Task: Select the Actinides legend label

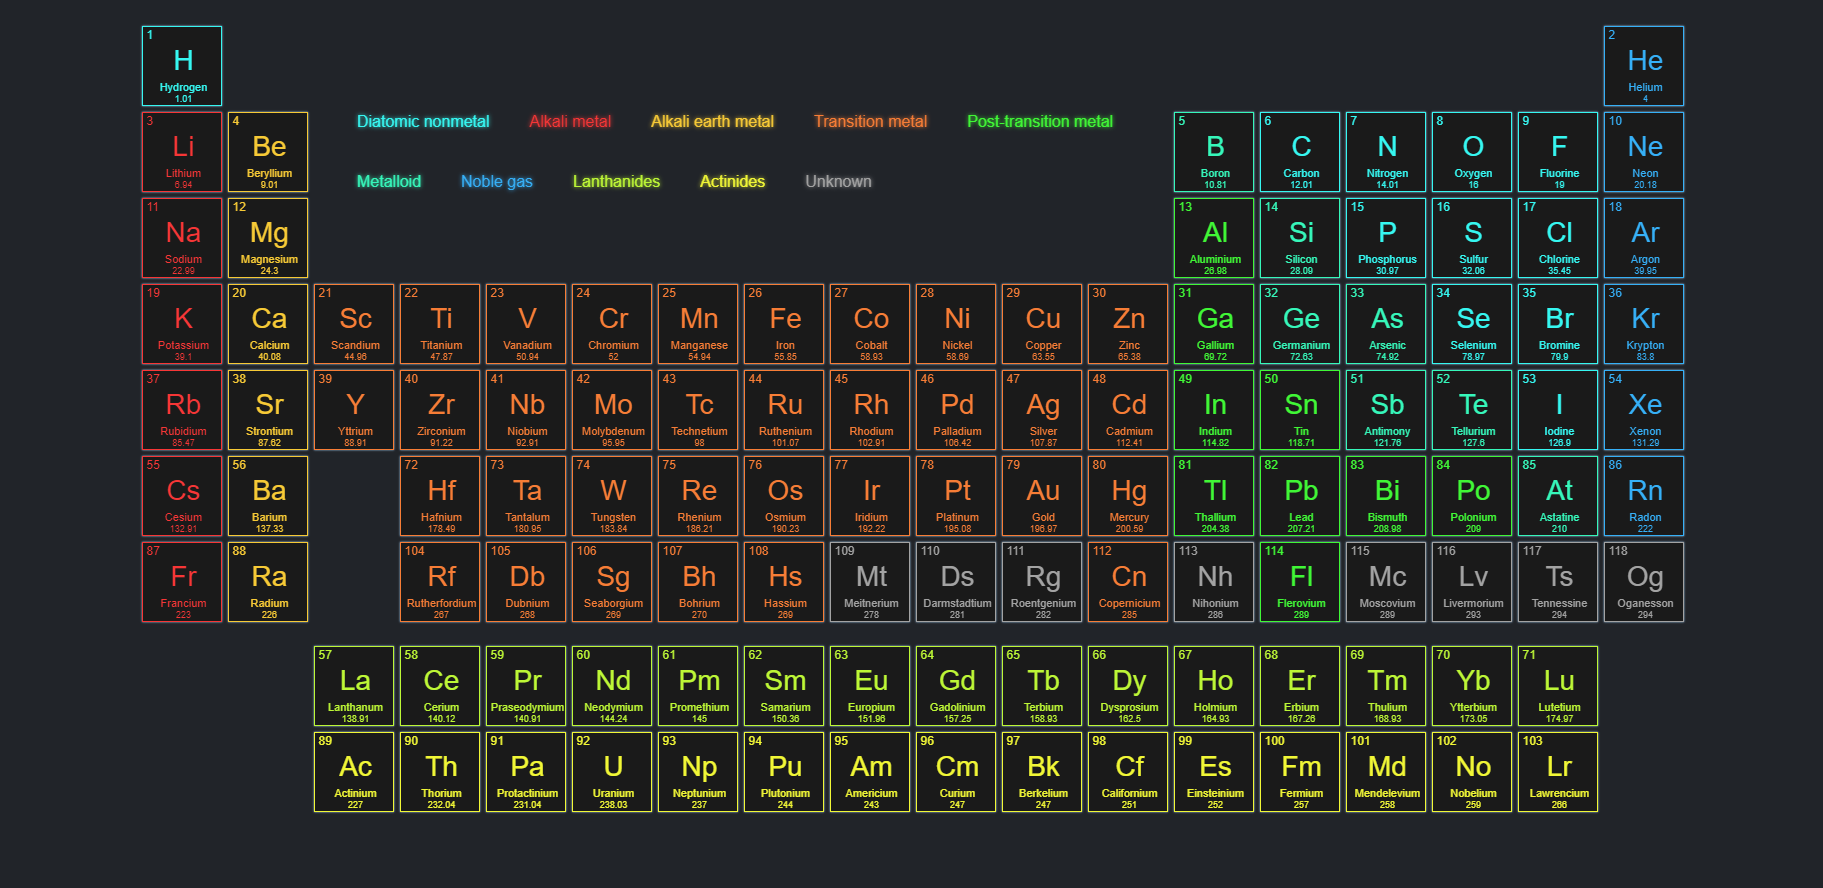Action: [732, 181]
